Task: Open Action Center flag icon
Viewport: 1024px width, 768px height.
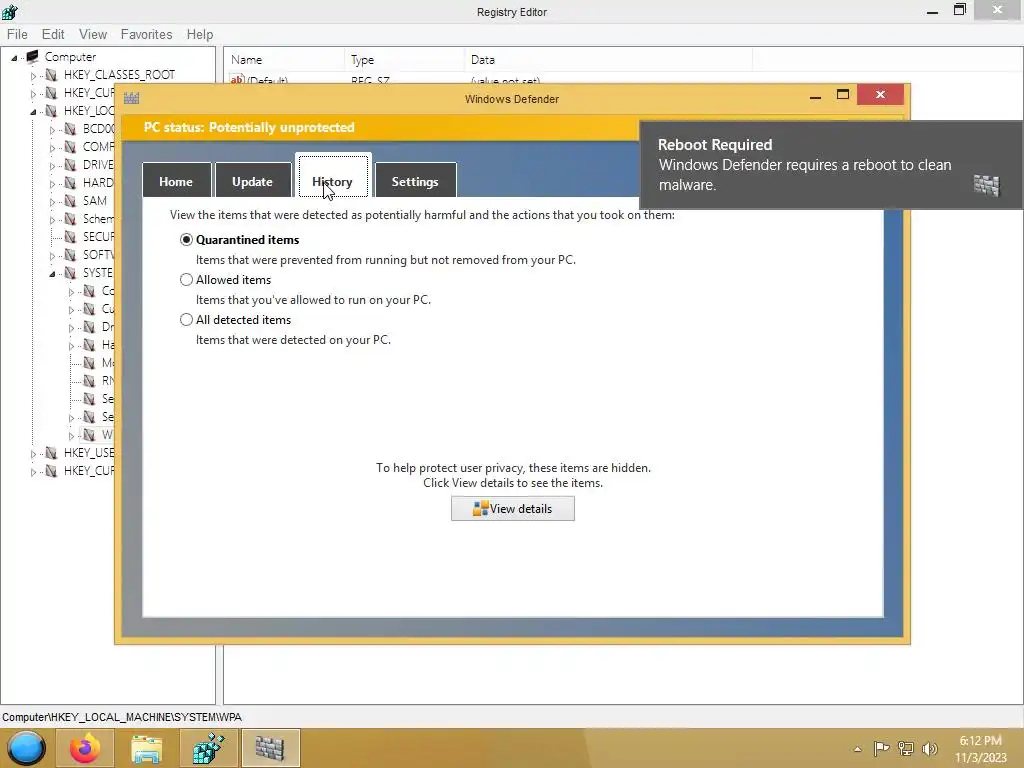Action: (881, 748)
